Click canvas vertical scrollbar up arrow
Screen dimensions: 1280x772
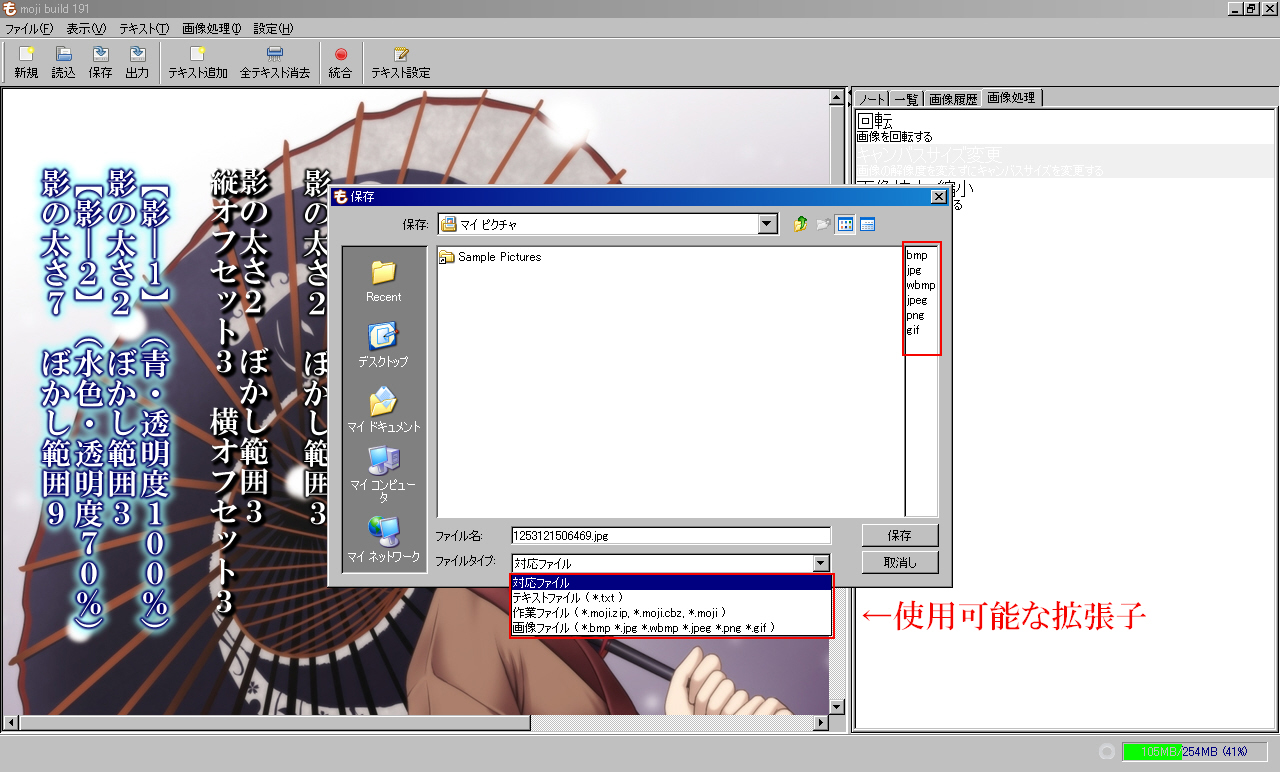point(838,97)
